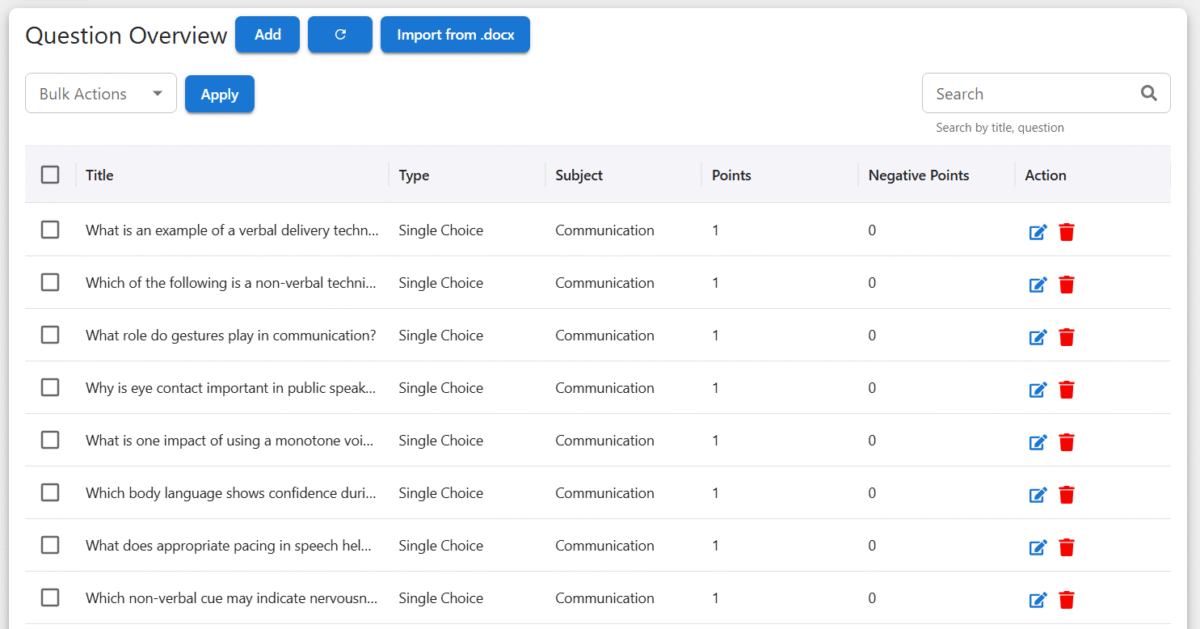Viewport: 1200px width, 629px height.
Task: Click the search magnifier icon
Action: click(1149, 94)
